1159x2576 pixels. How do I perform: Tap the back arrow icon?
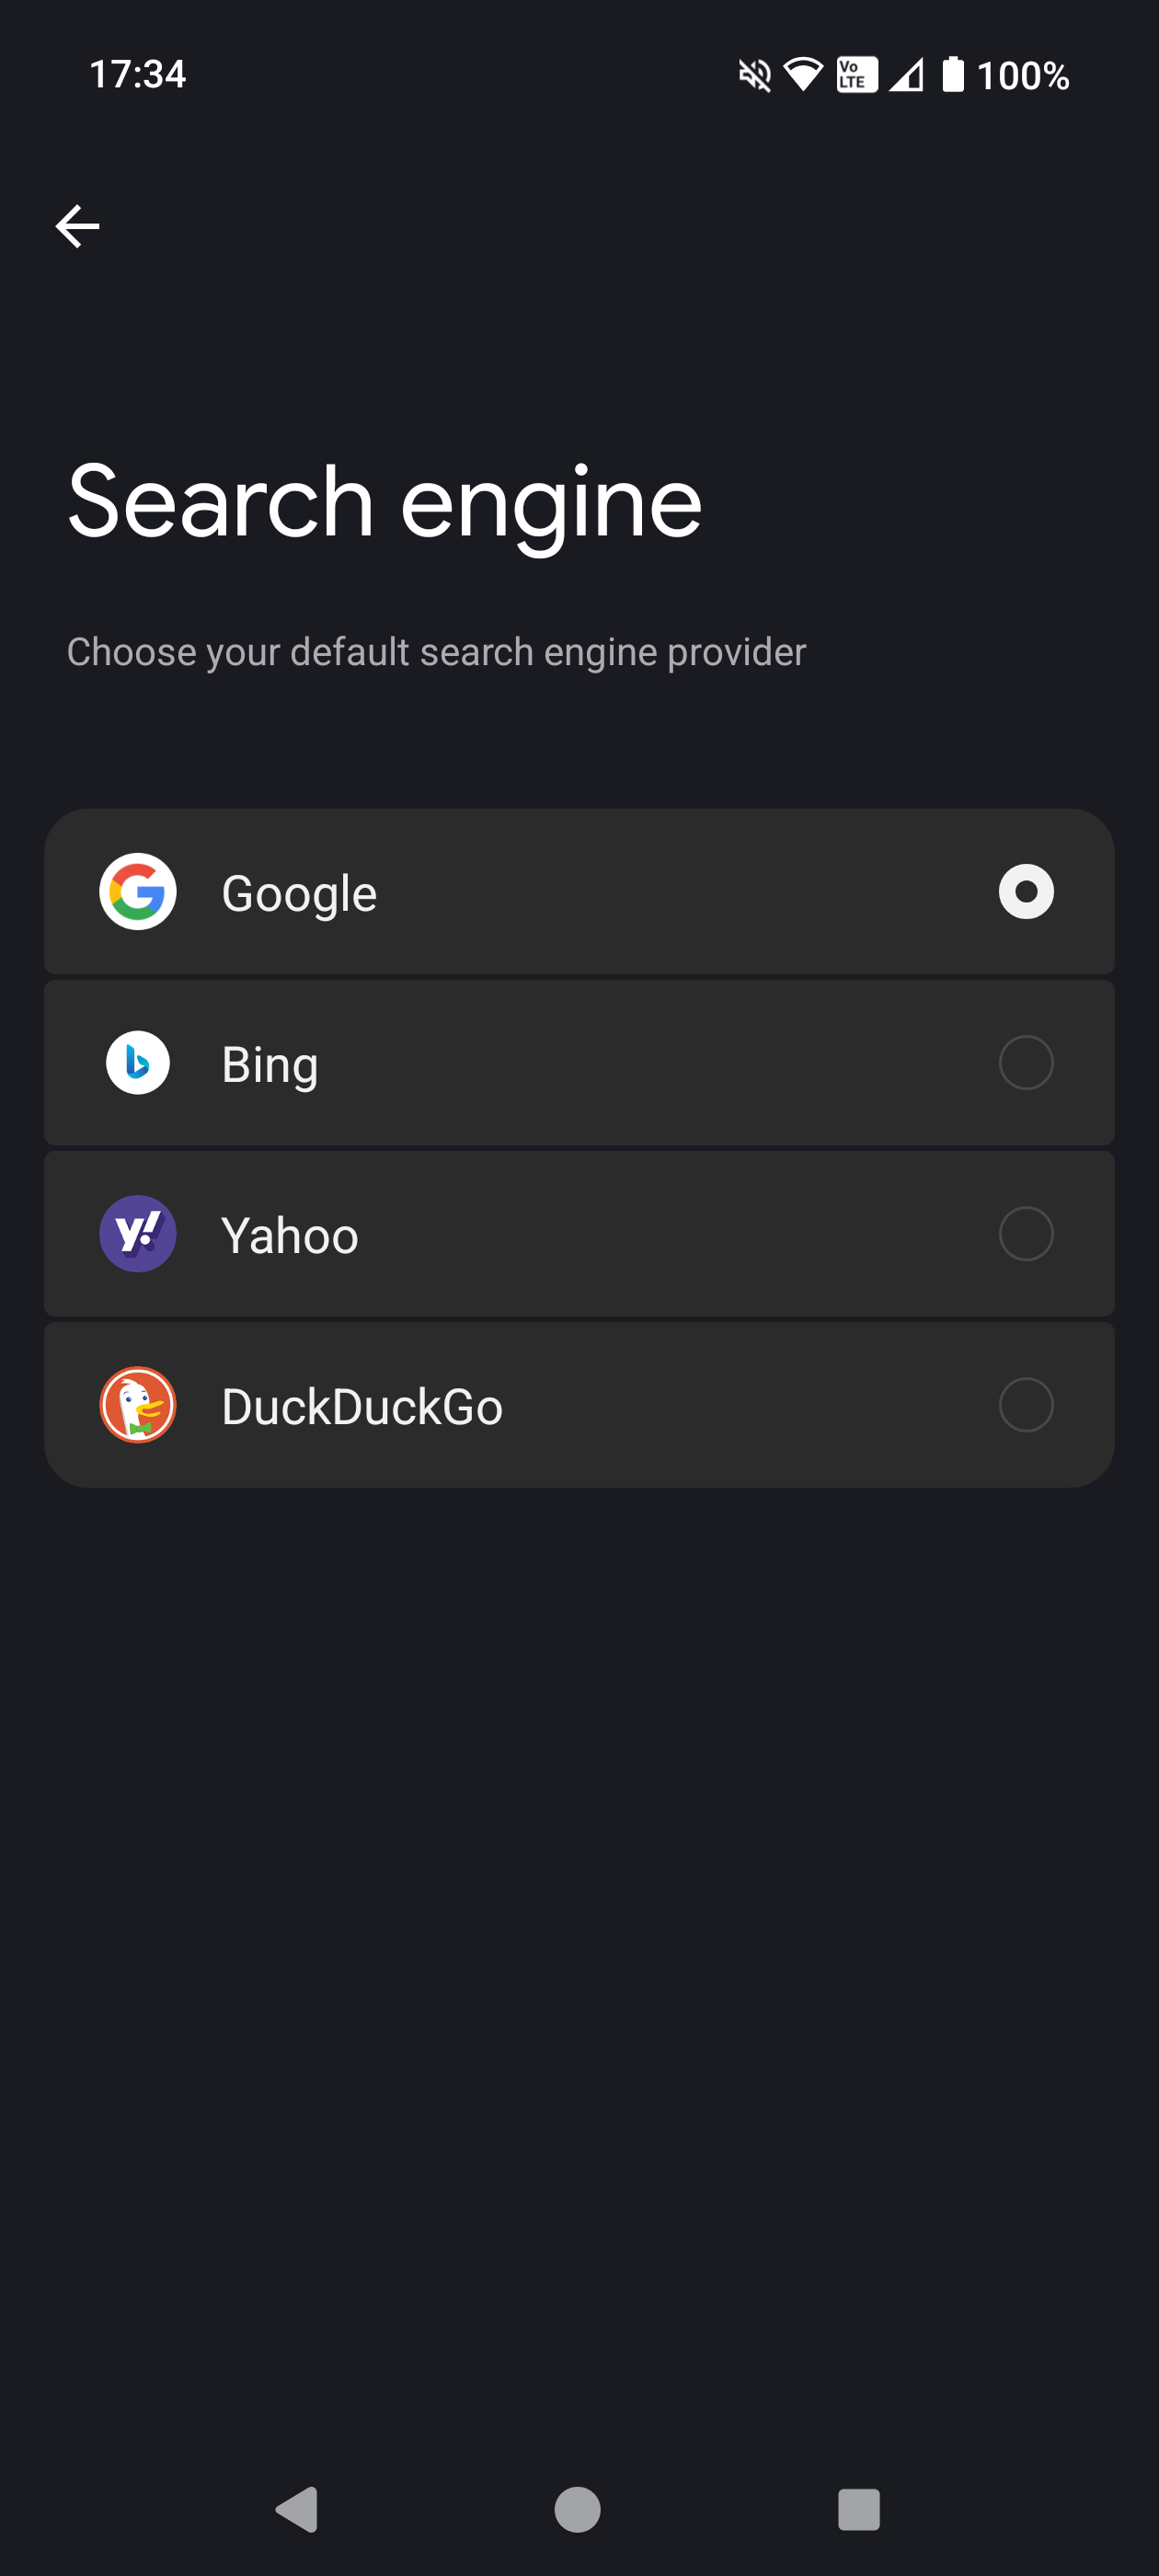[77, 226]
